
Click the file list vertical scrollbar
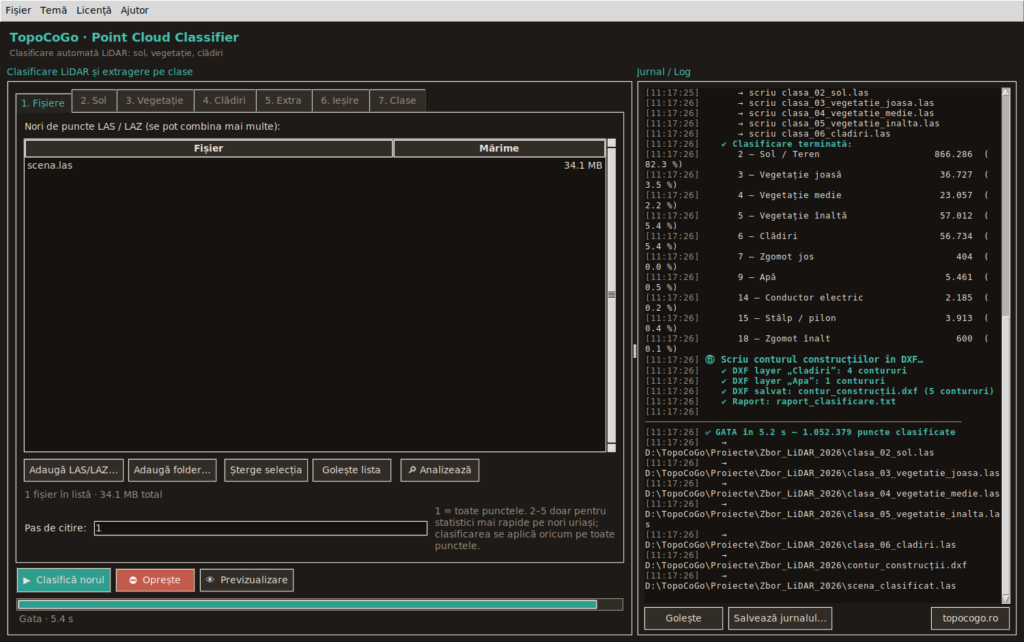point(612,295)
